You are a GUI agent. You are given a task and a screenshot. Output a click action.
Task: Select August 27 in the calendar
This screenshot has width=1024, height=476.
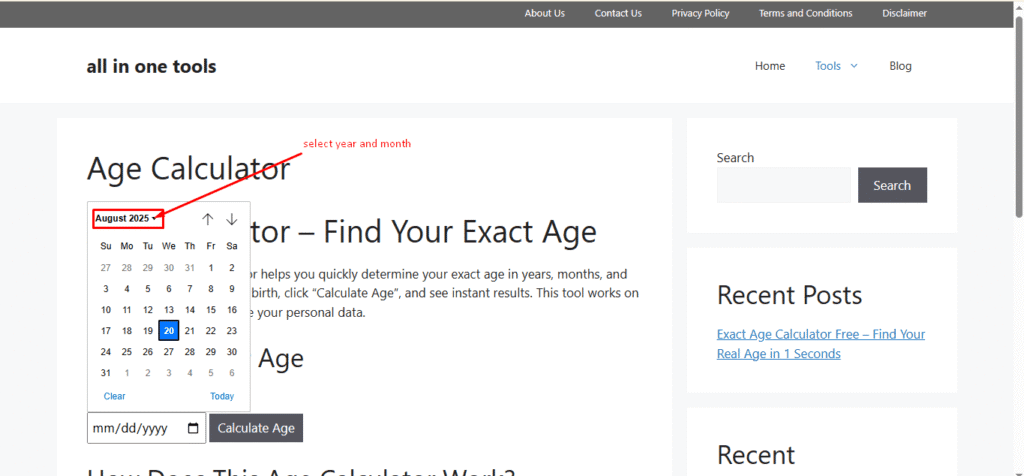click(168, 352)
